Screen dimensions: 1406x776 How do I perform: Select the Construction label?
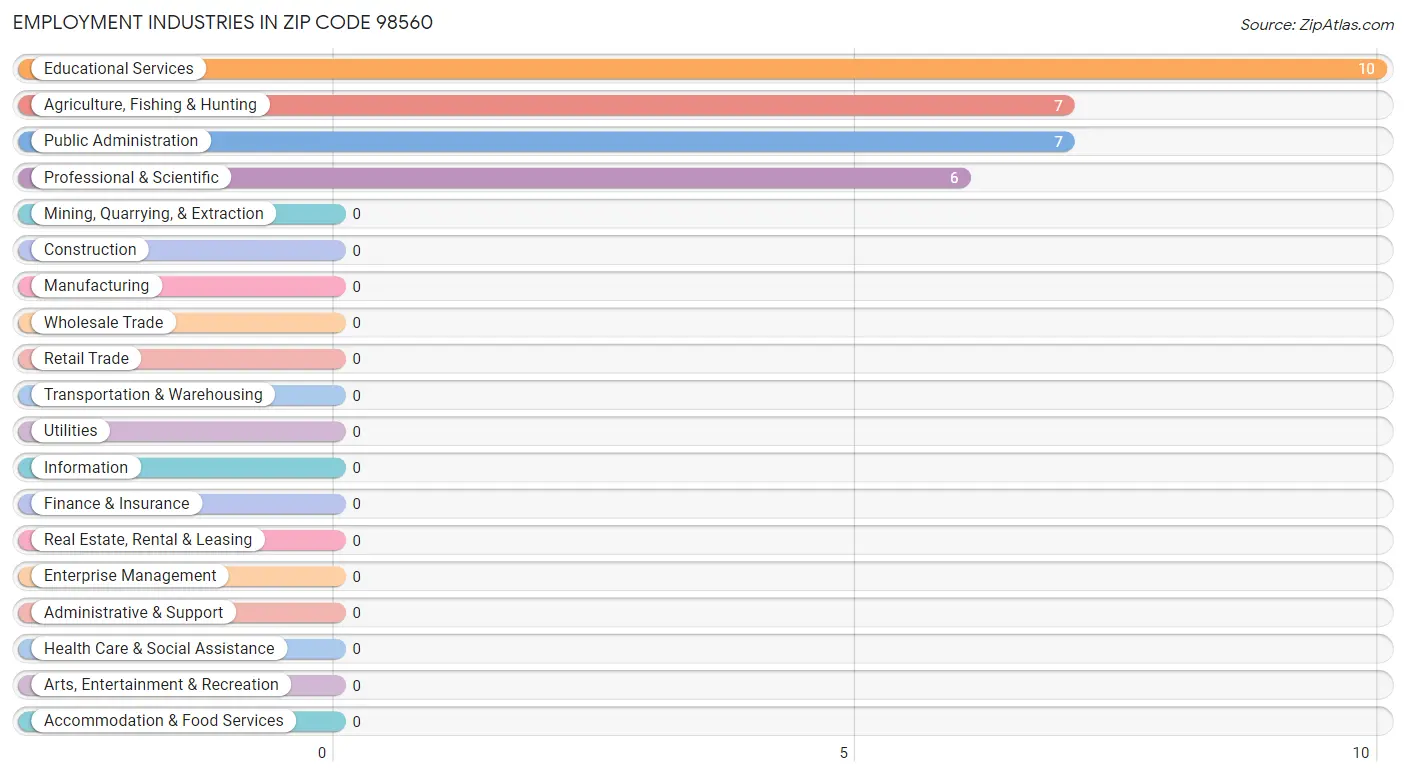[90, 250]
